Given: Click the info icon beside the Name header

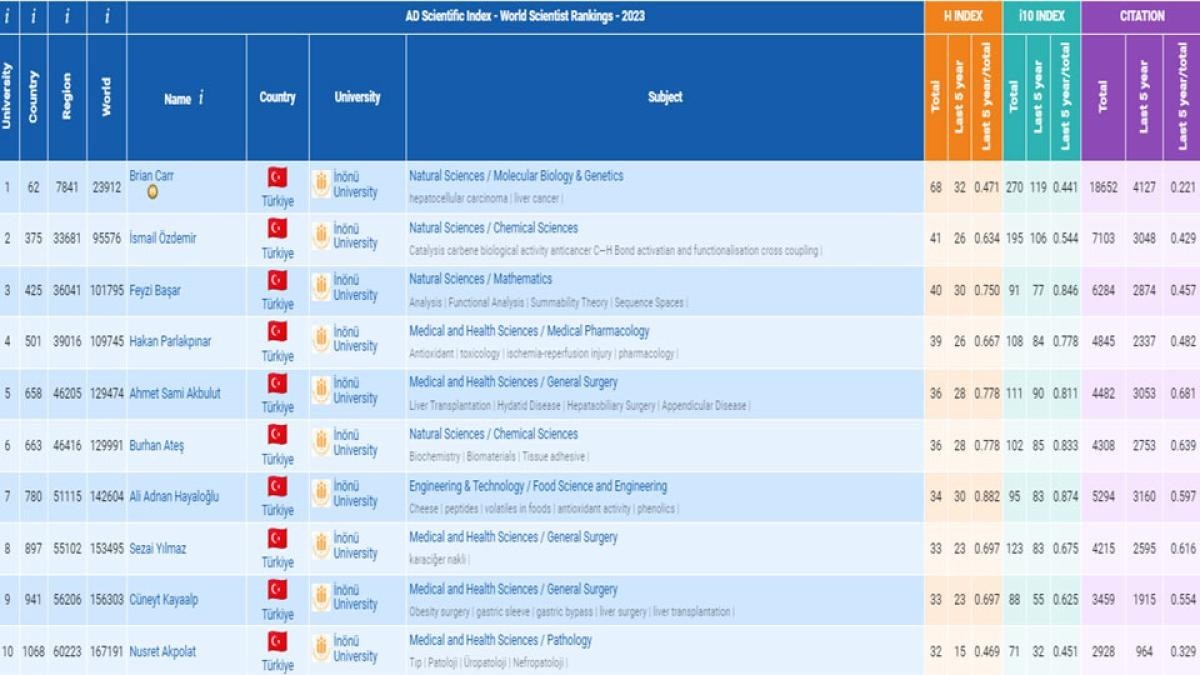Looking at the screenshot, I should [201, 97].
